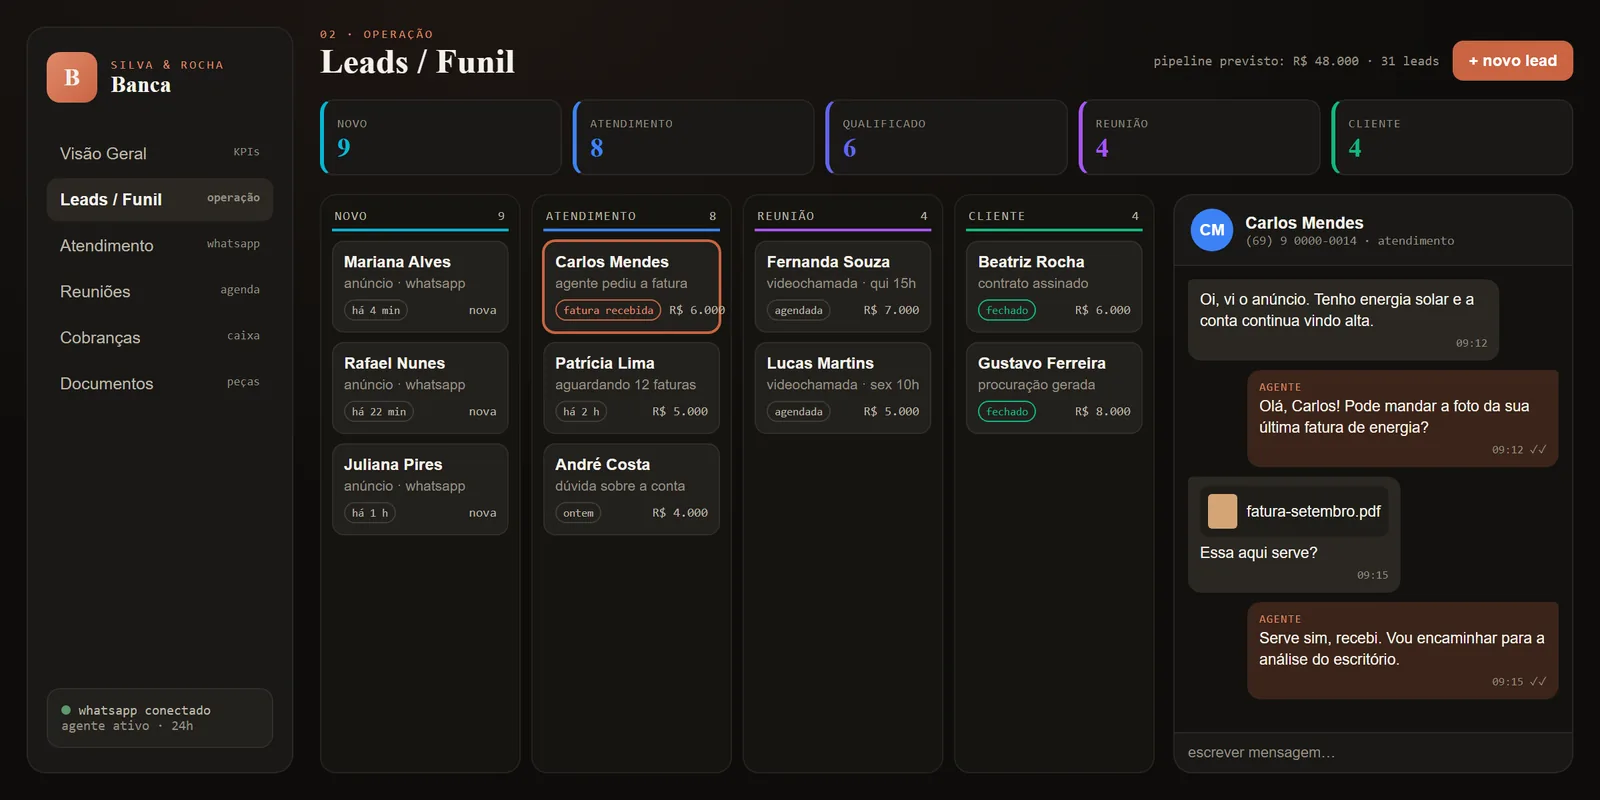The width and height of the screenshot is (1600, 800).
Task: Select the Novo summary tile showing 9
Action: [441, 137]
